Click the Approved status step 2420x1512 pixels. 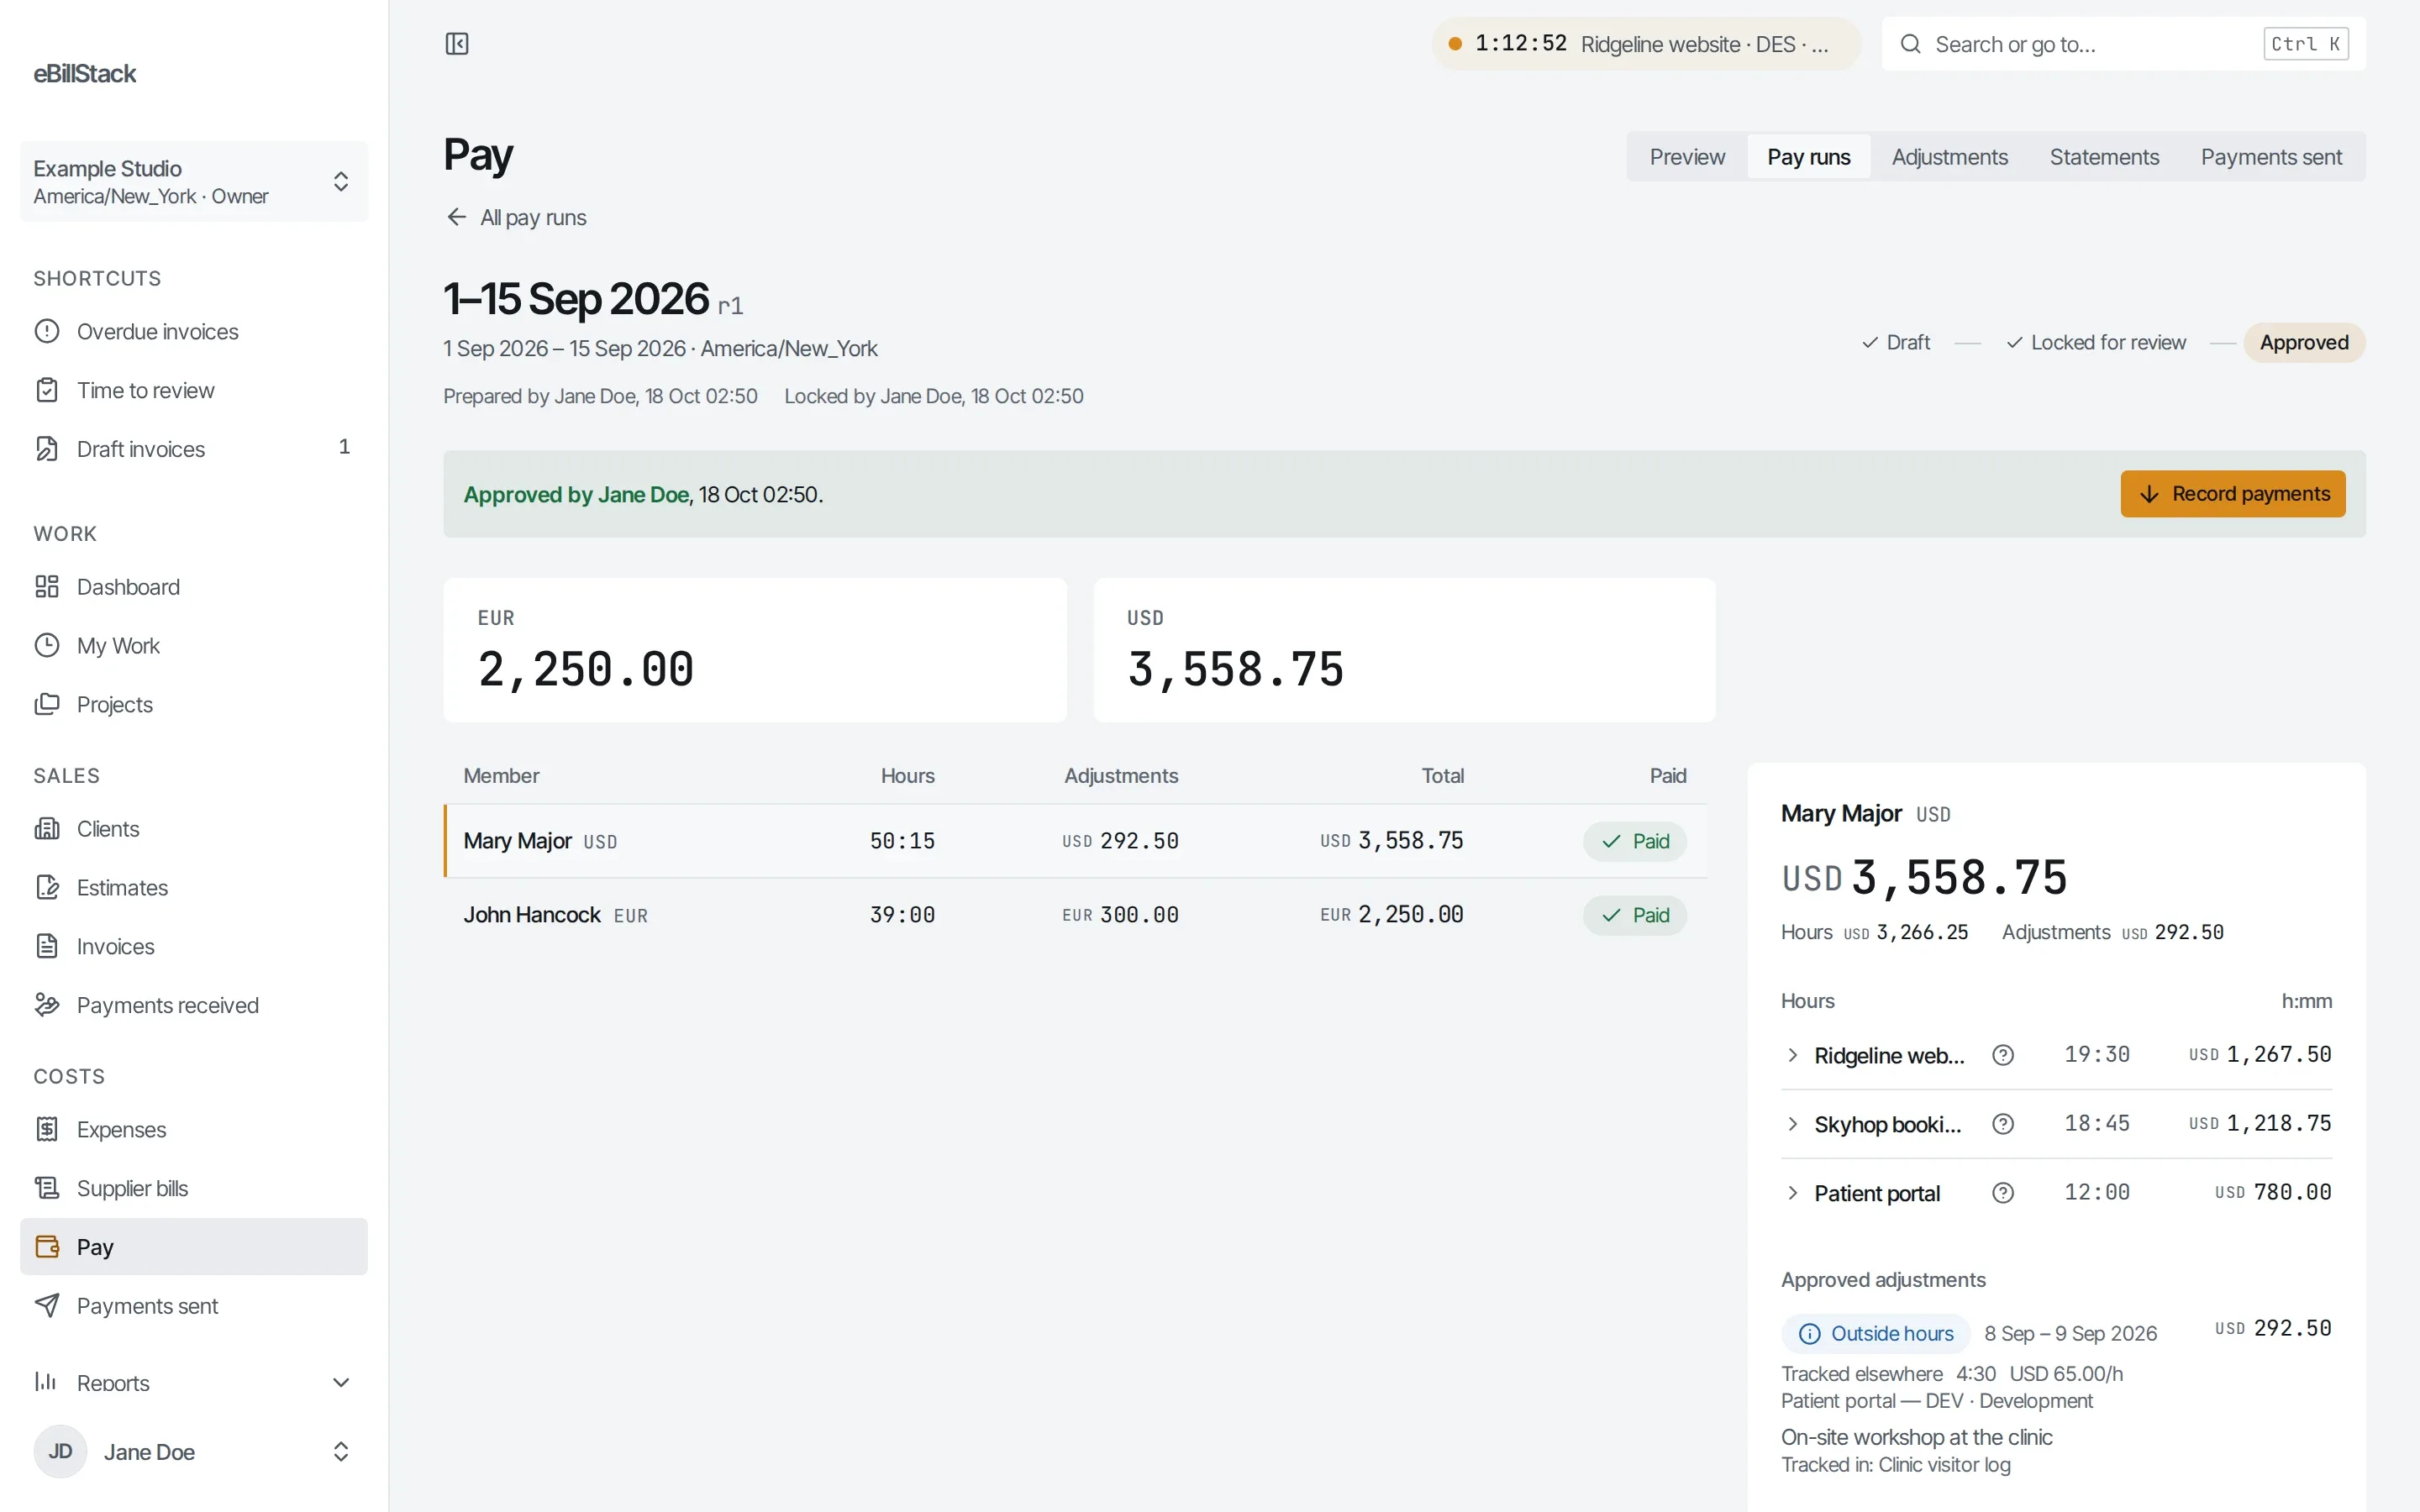click(x=2304, y=343)
